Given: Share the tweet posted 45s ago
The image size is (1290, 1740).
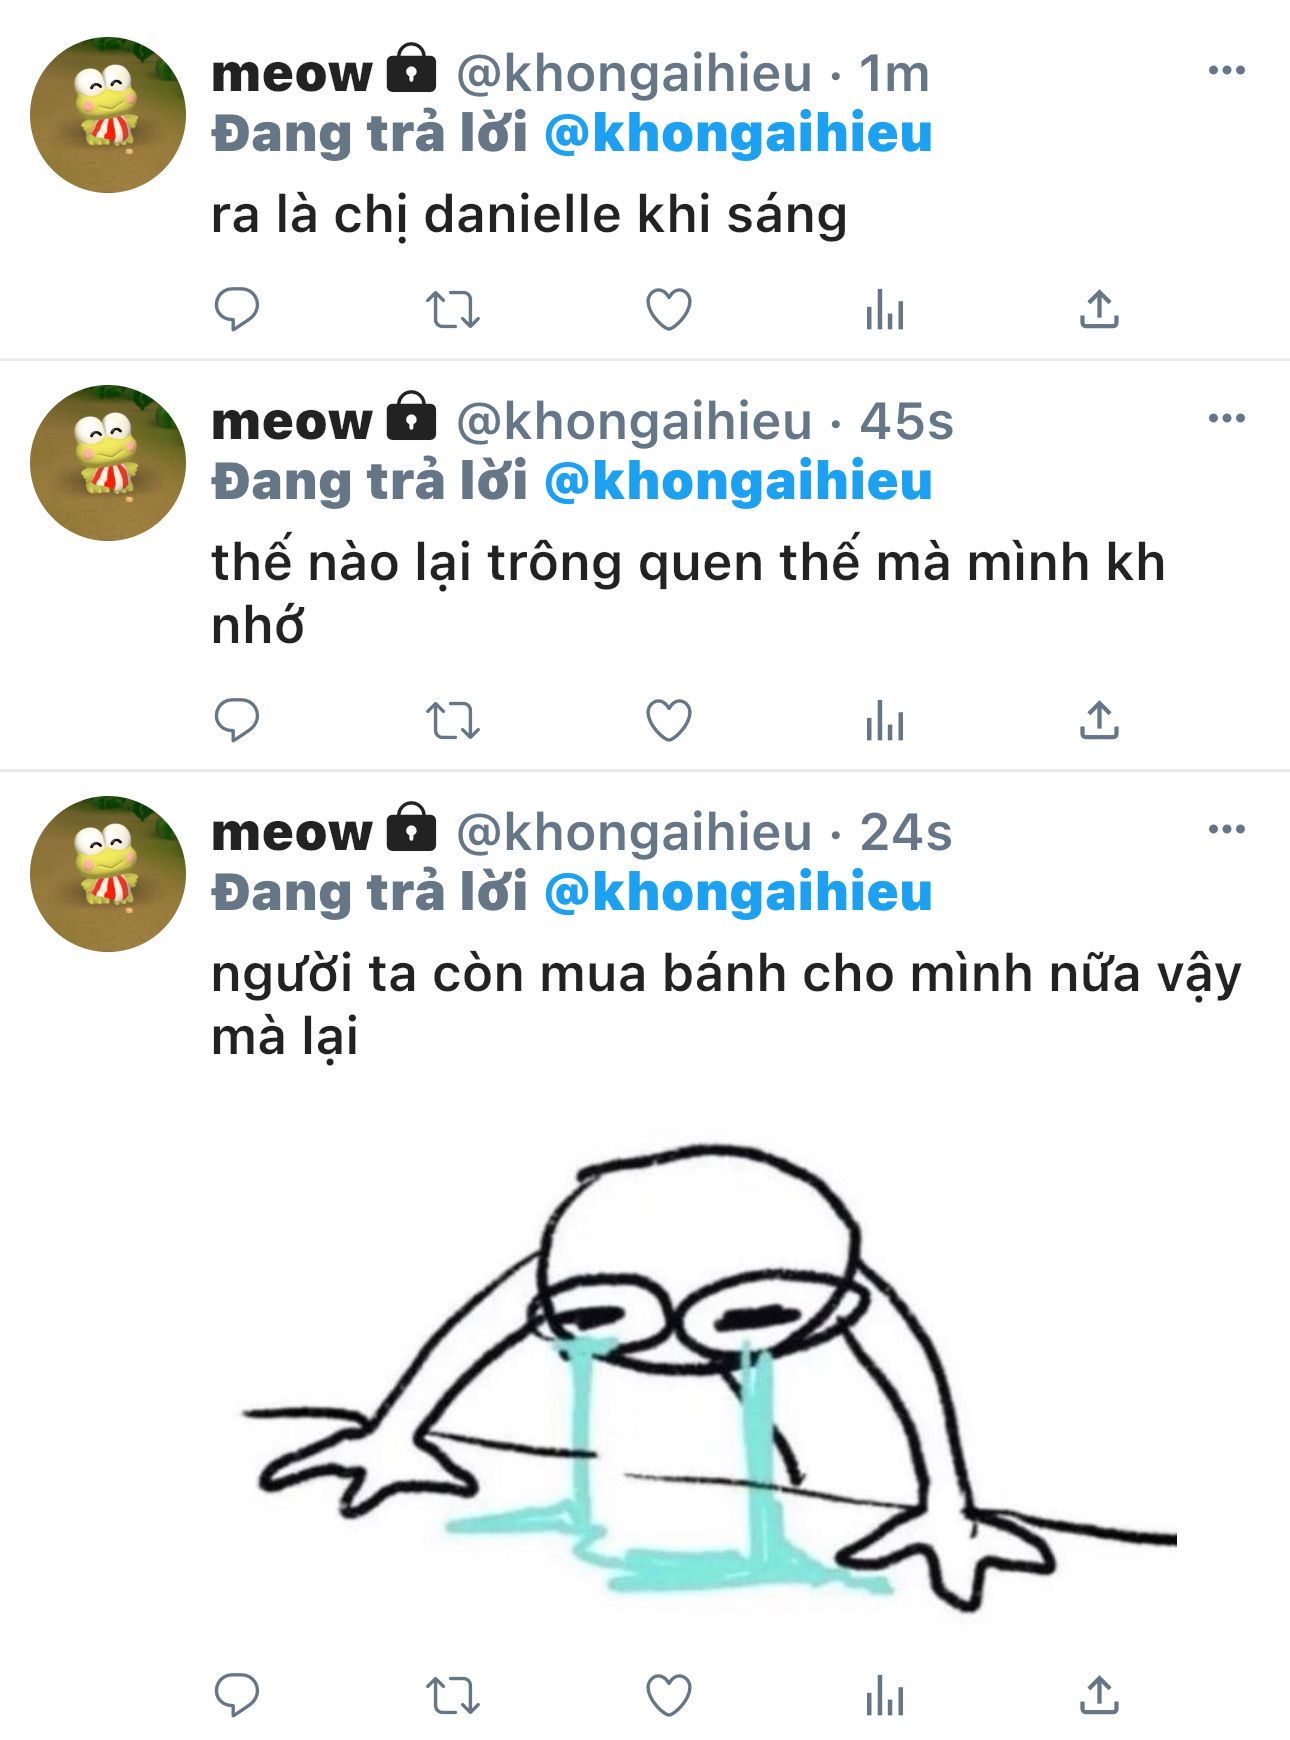Looking at the screenshot, I should [1099, 720].
